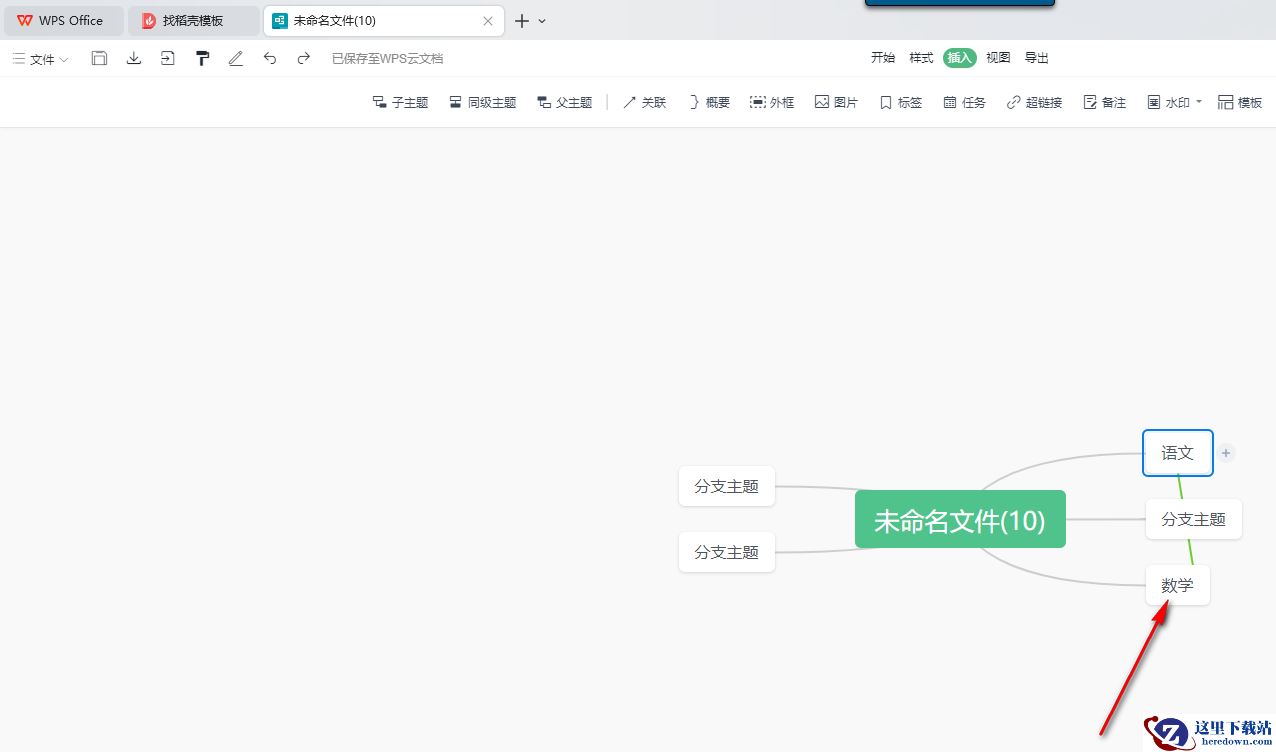Click the save icon in toolbar
1276x752 pixels.
click(99, 58)
